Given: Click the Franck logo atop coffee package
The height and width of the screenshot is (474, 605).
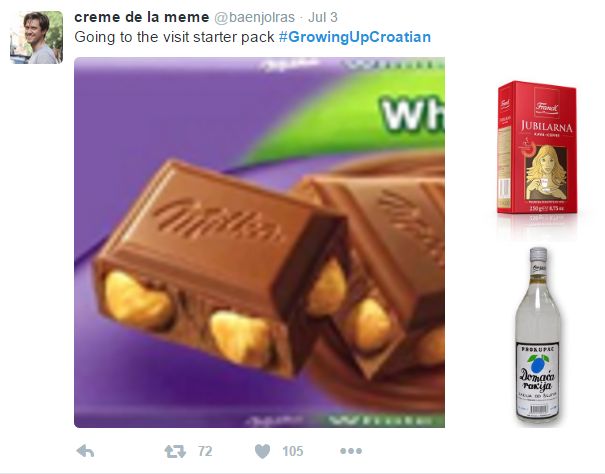Looking at the screenshot, I should [546, 106].
